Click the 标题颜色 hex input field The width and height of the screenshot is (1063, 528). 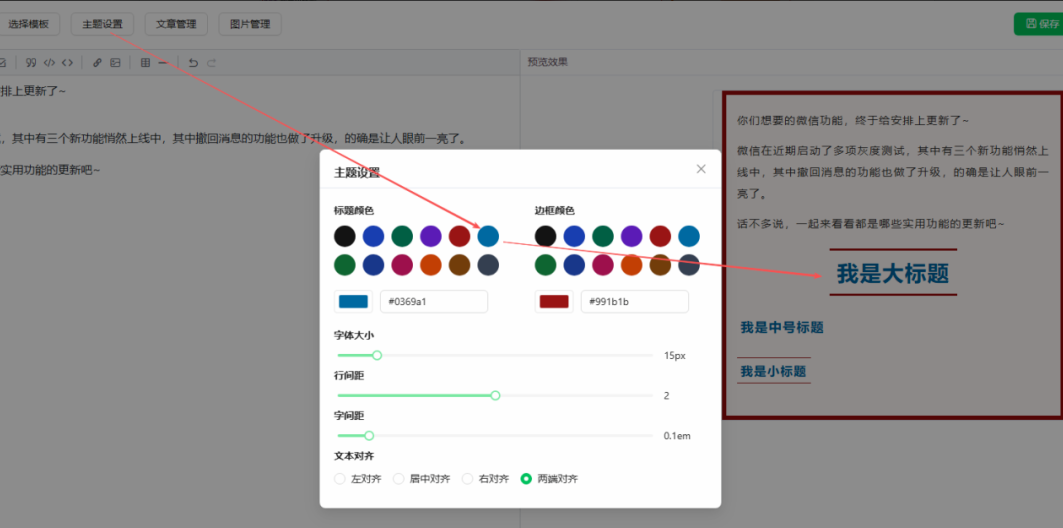click(433, 301)
